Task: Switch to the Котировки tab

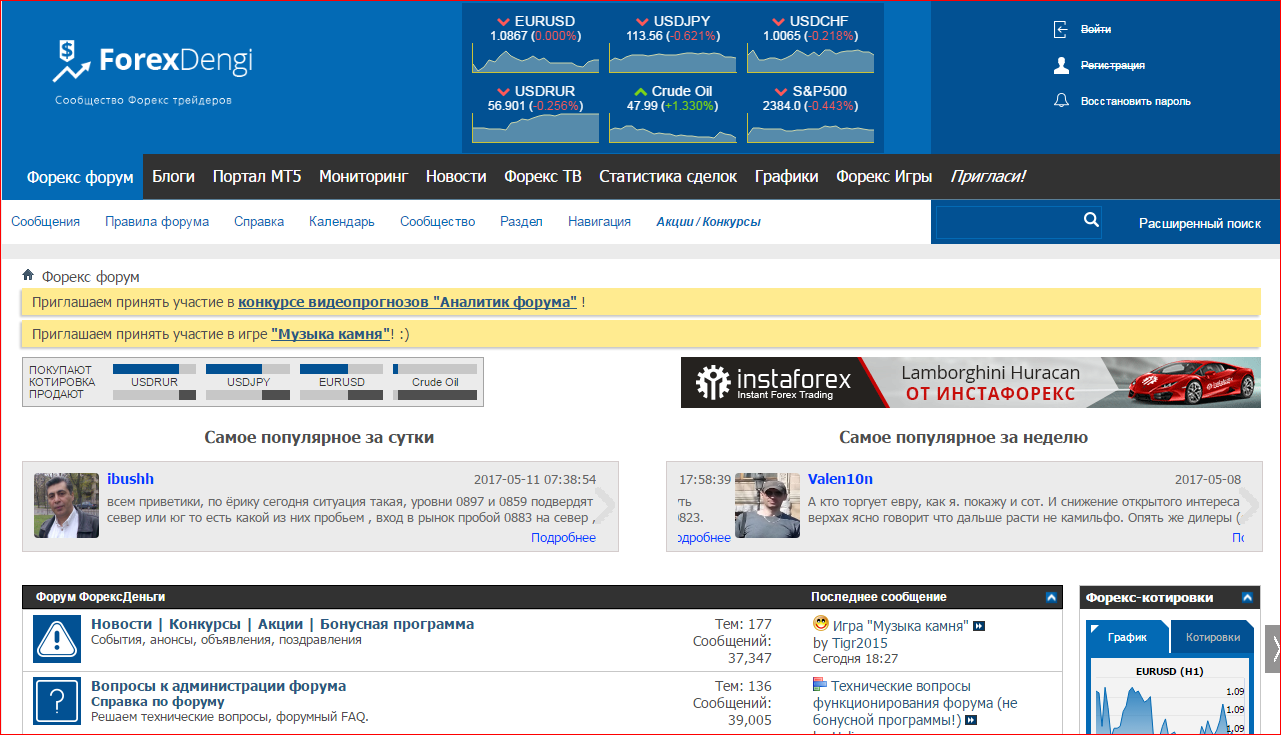Action: [x=1212, y=637]
